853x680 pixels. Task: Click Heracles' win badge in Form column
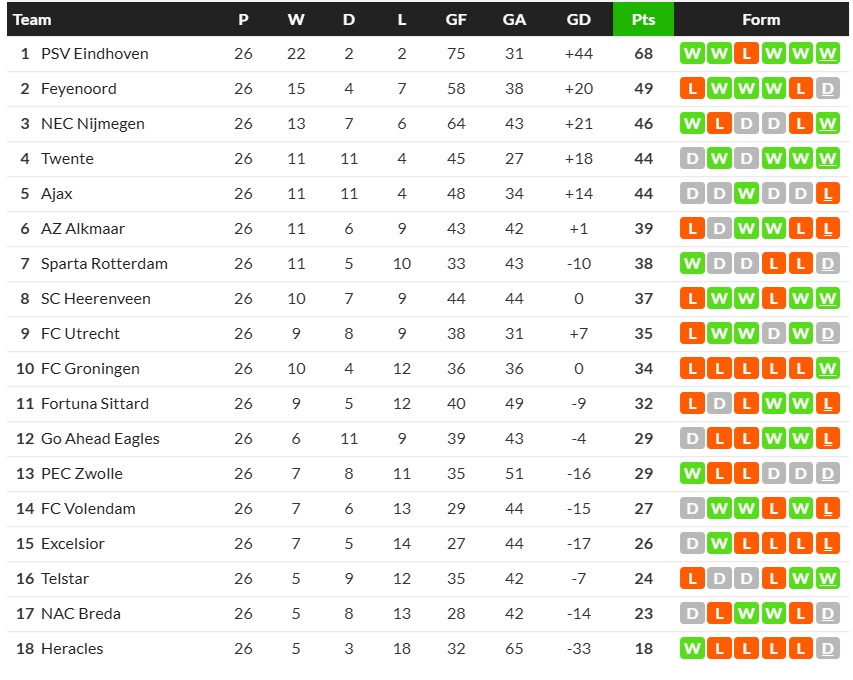pos(691,649)
